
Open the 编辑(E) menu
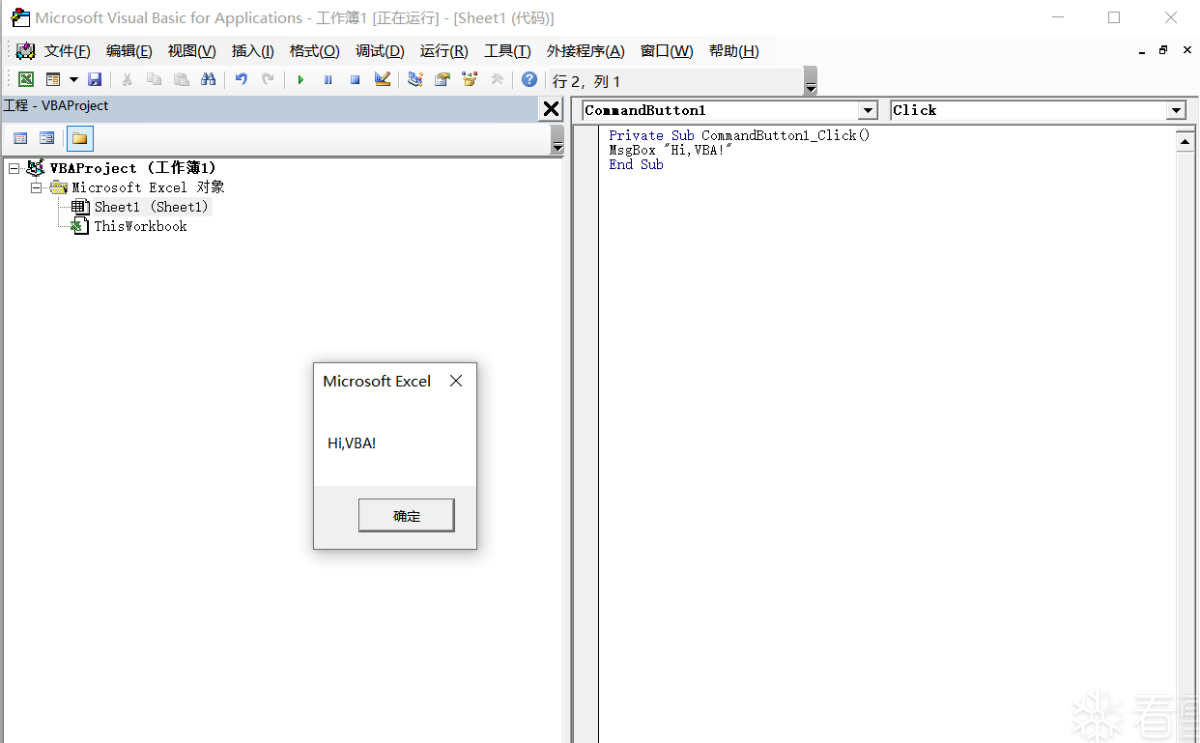coord(129,51)
